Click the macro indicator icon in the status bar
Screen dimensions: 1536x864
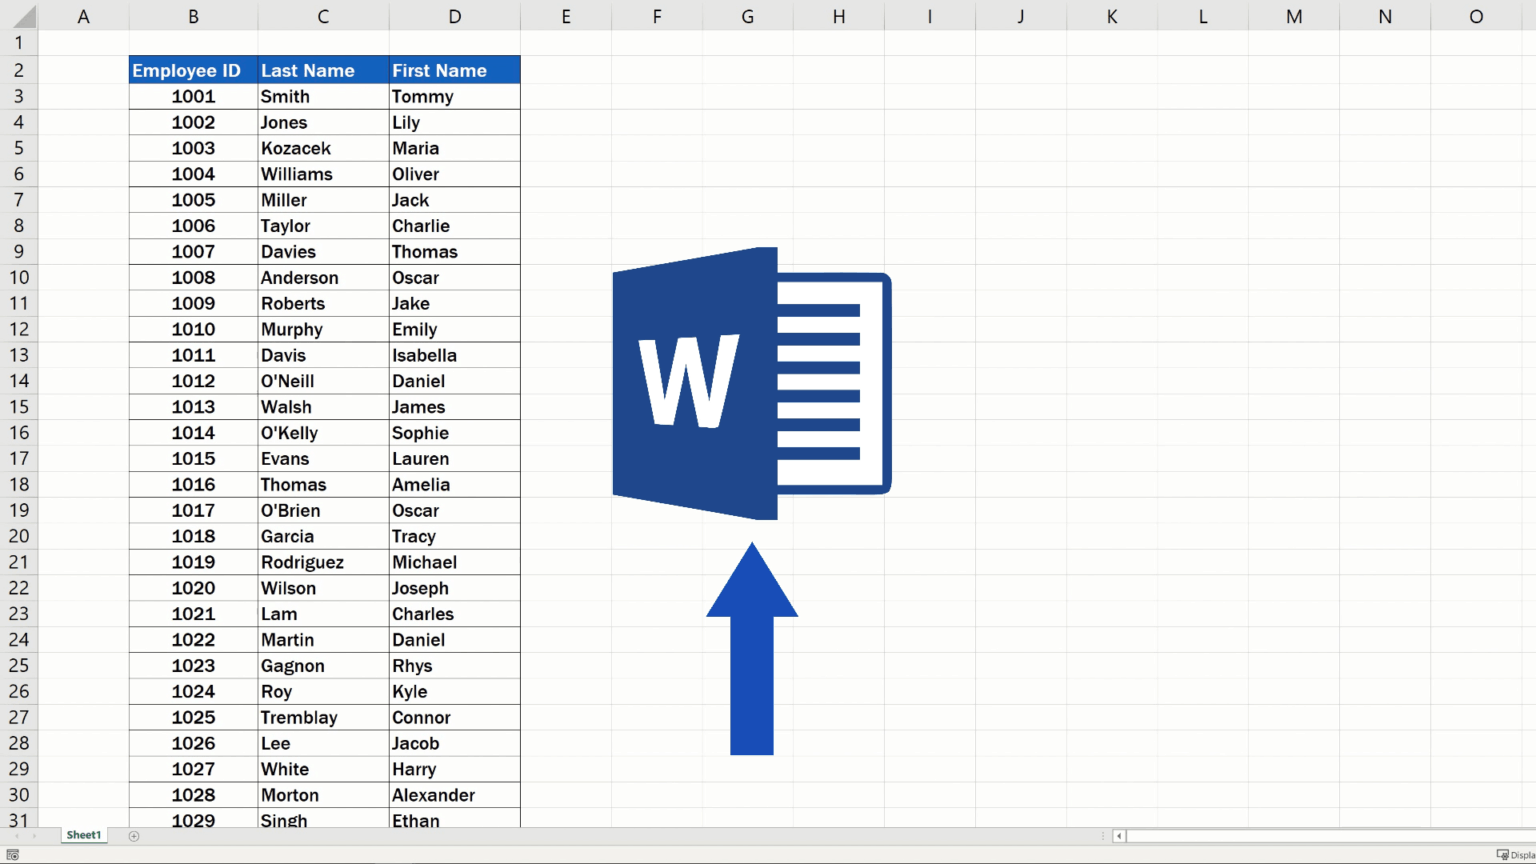pyautogui.click(x=13, y=854)
